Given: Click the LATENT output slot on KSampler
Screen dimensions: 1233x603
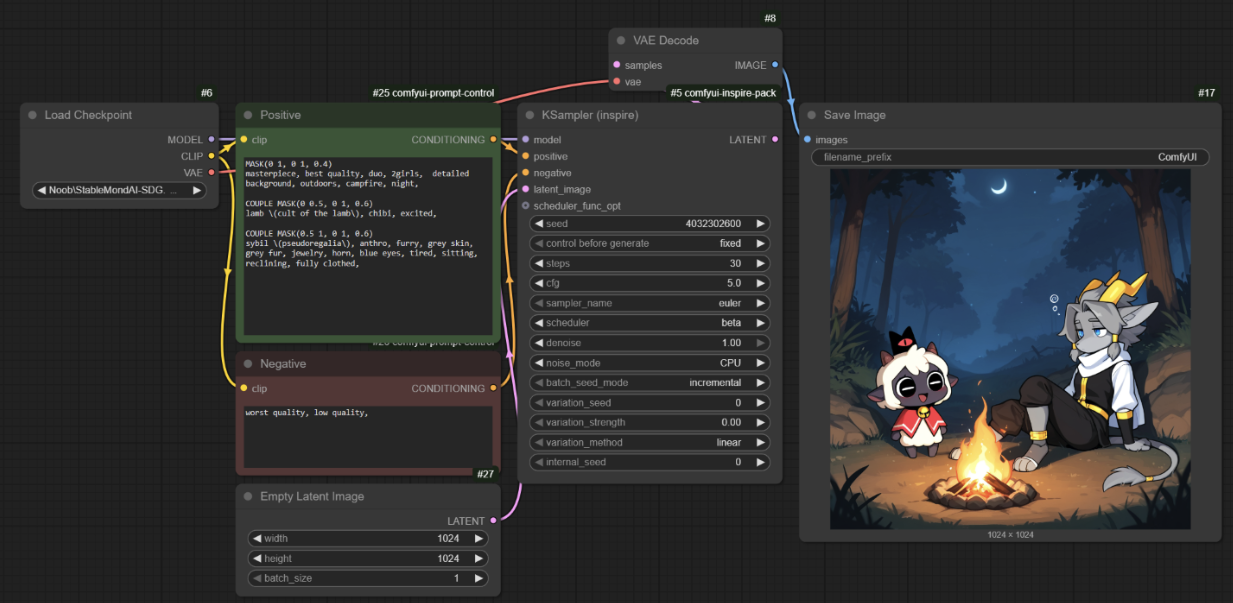Looking at the screenshot, I should (x=775, y=140).
